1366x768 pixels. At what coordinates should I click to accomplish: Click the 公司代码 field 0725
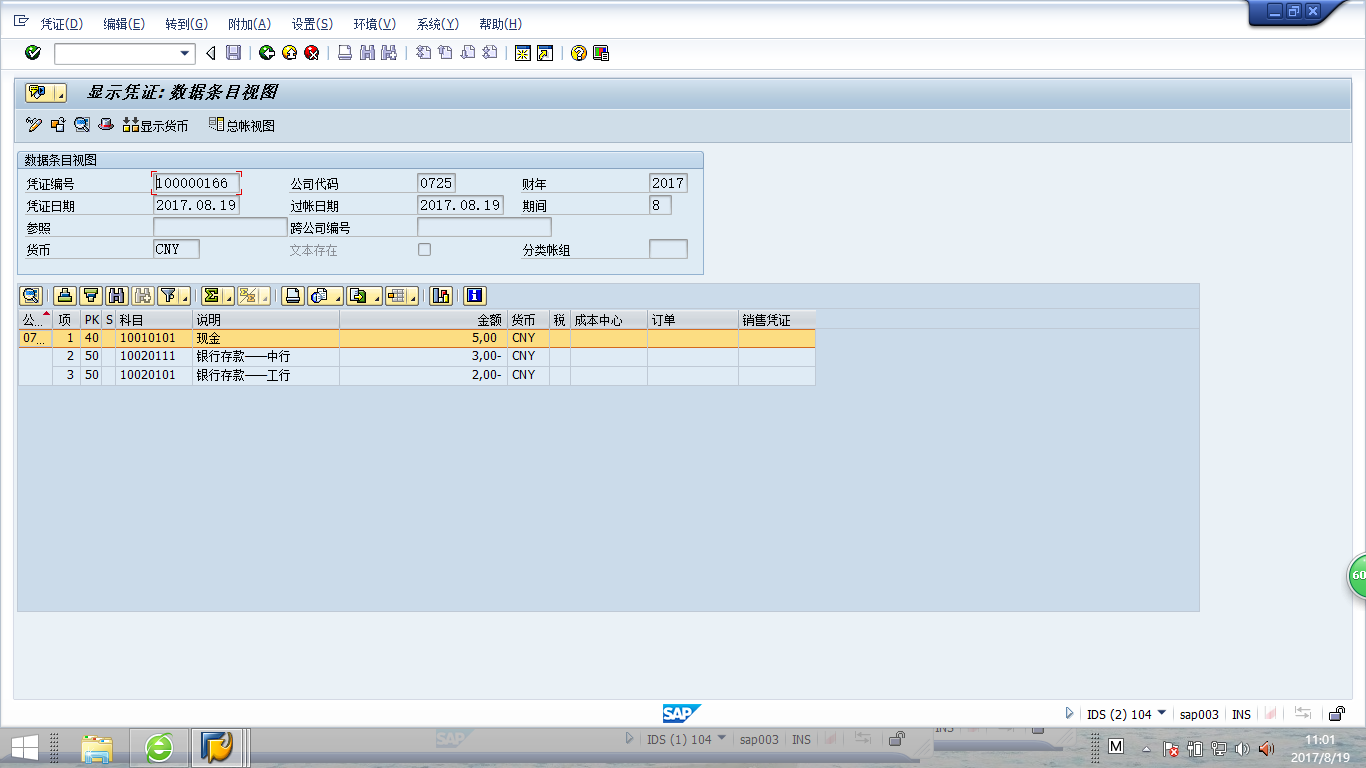436,183
